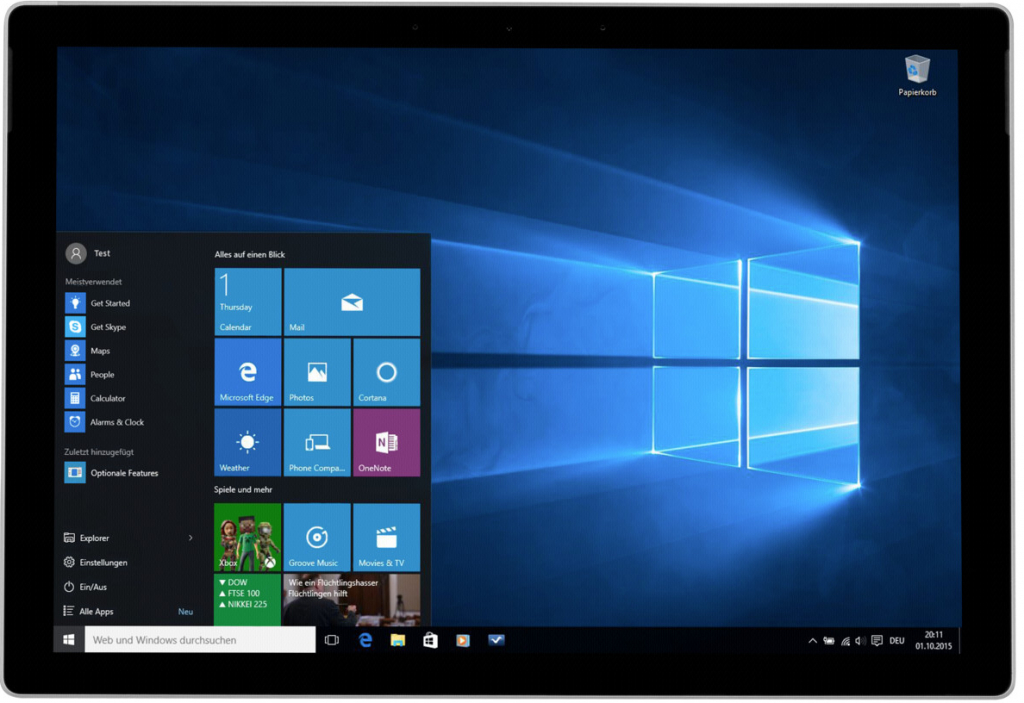
Task: Launch the OneNote tile
Action: pos(386,443)
